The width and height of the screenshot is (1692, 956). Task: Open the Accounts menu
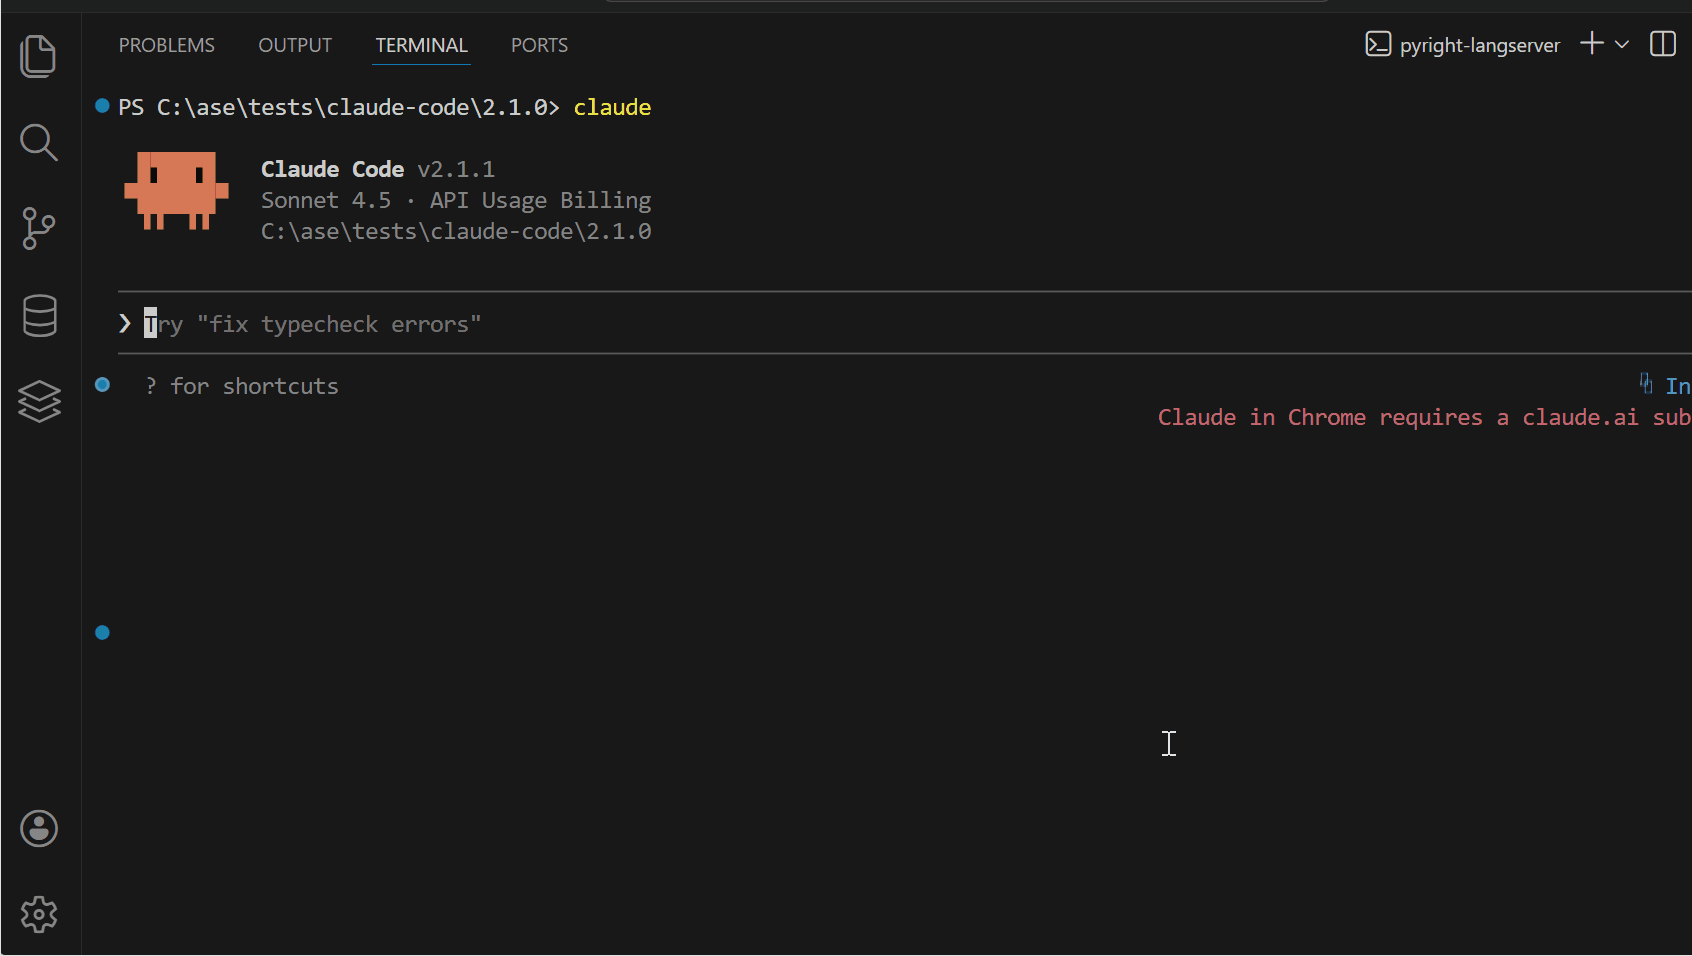click(39, 828)
